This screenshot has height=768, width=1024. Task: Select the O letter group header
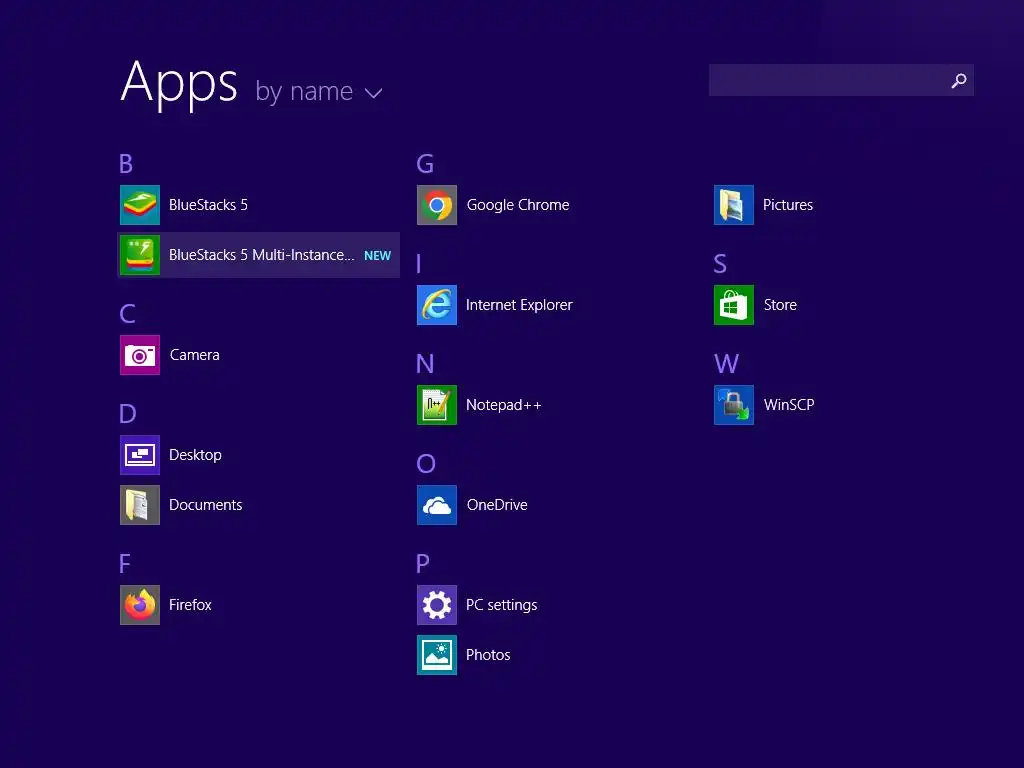click(x=426, y=464)
